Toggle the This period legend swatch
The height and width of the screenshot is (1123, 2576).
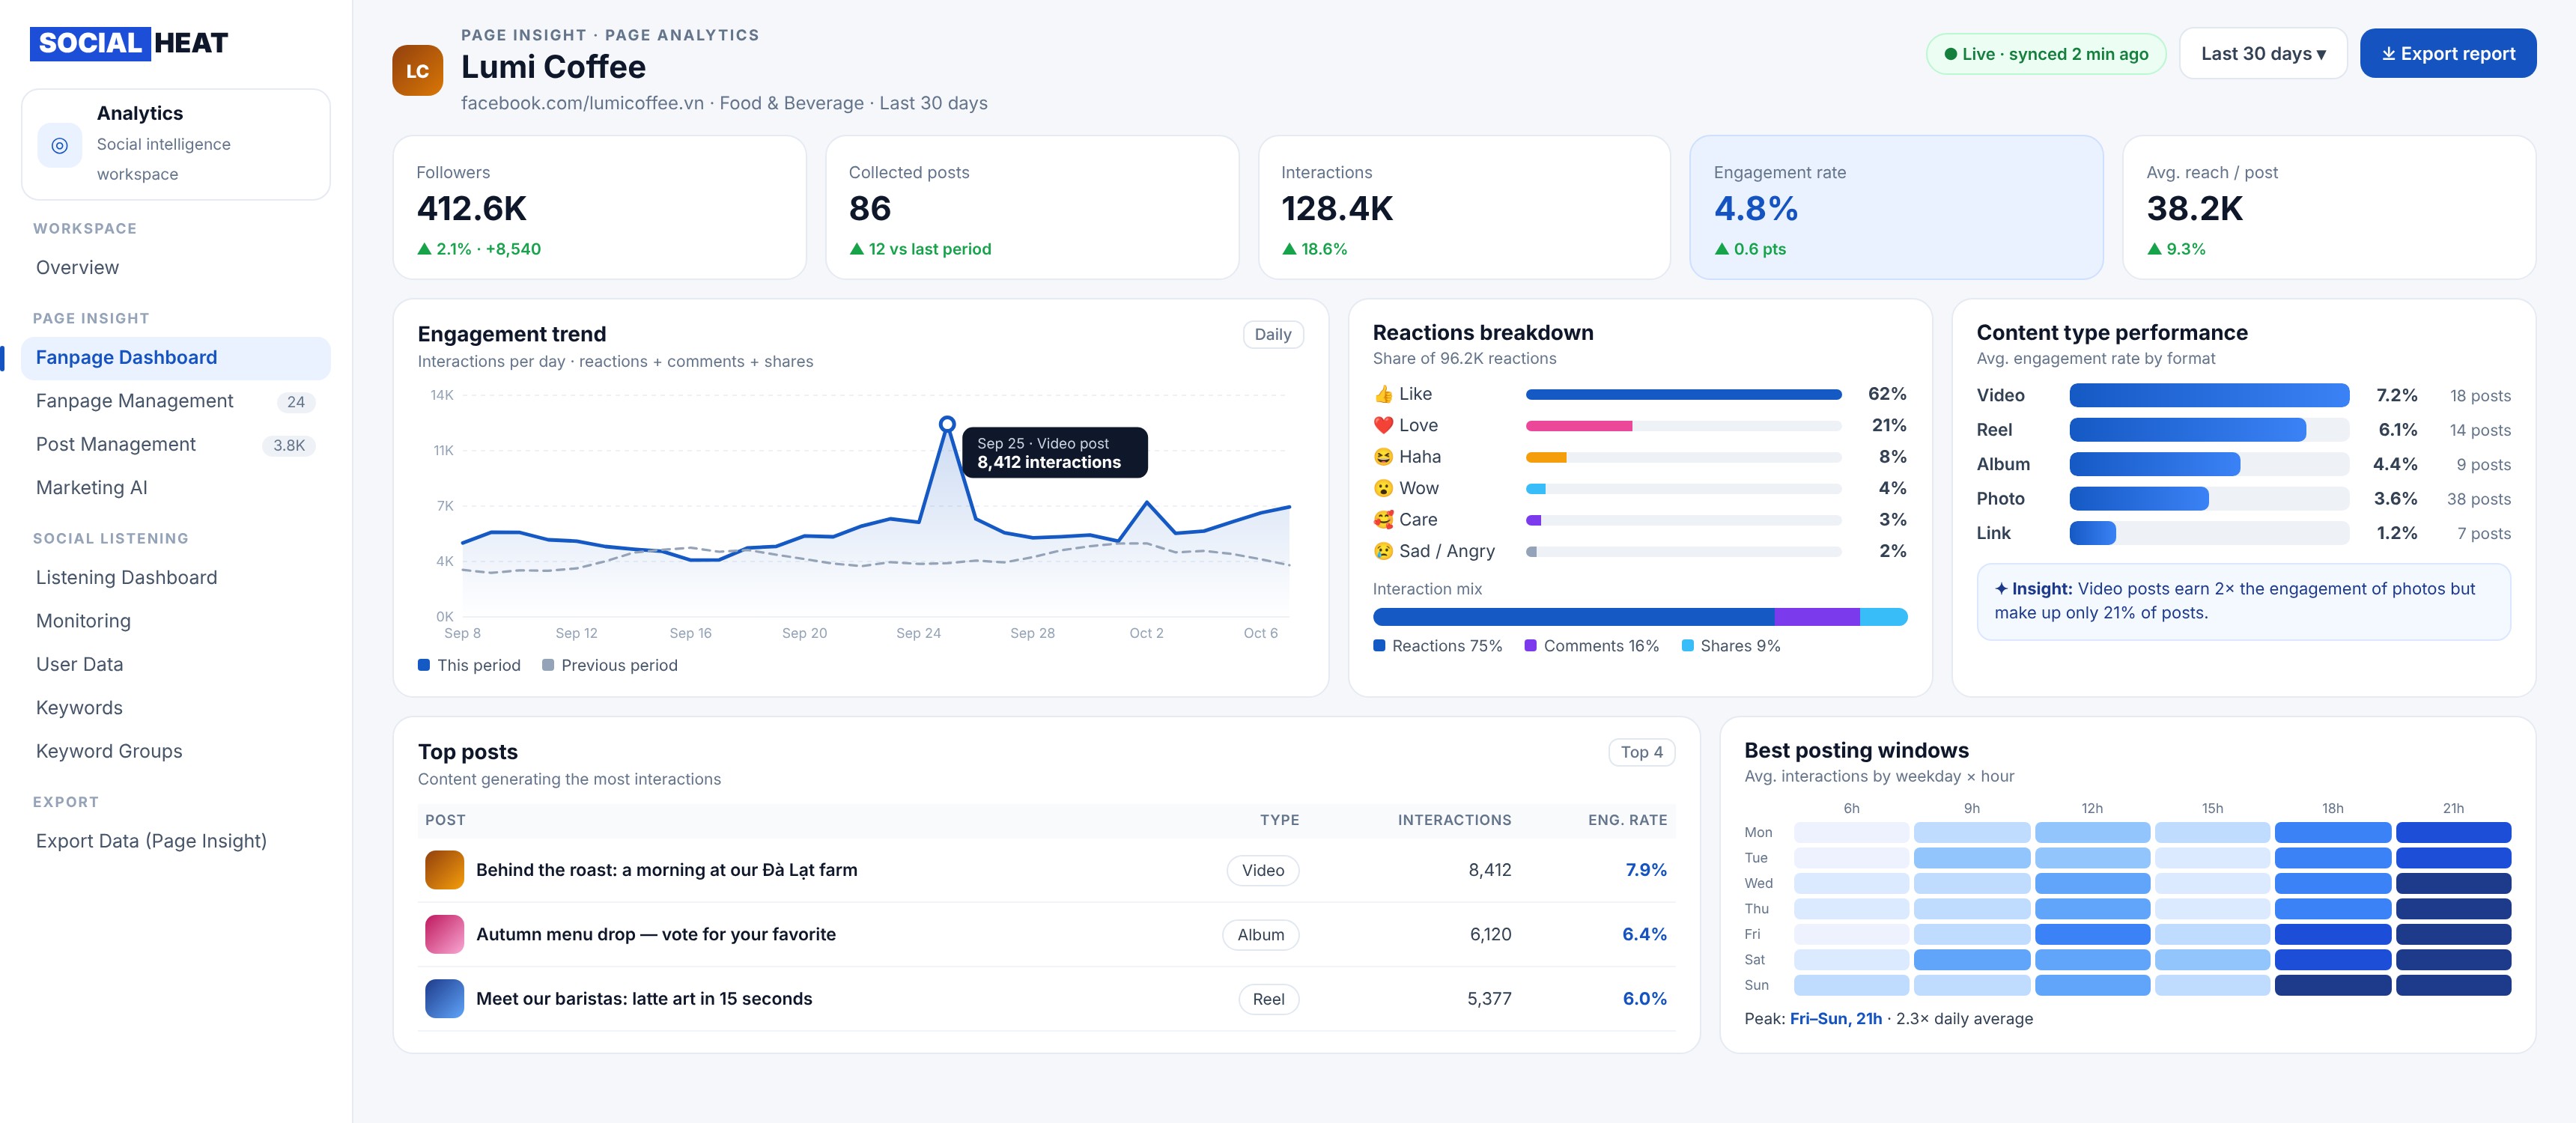point(424,665)
